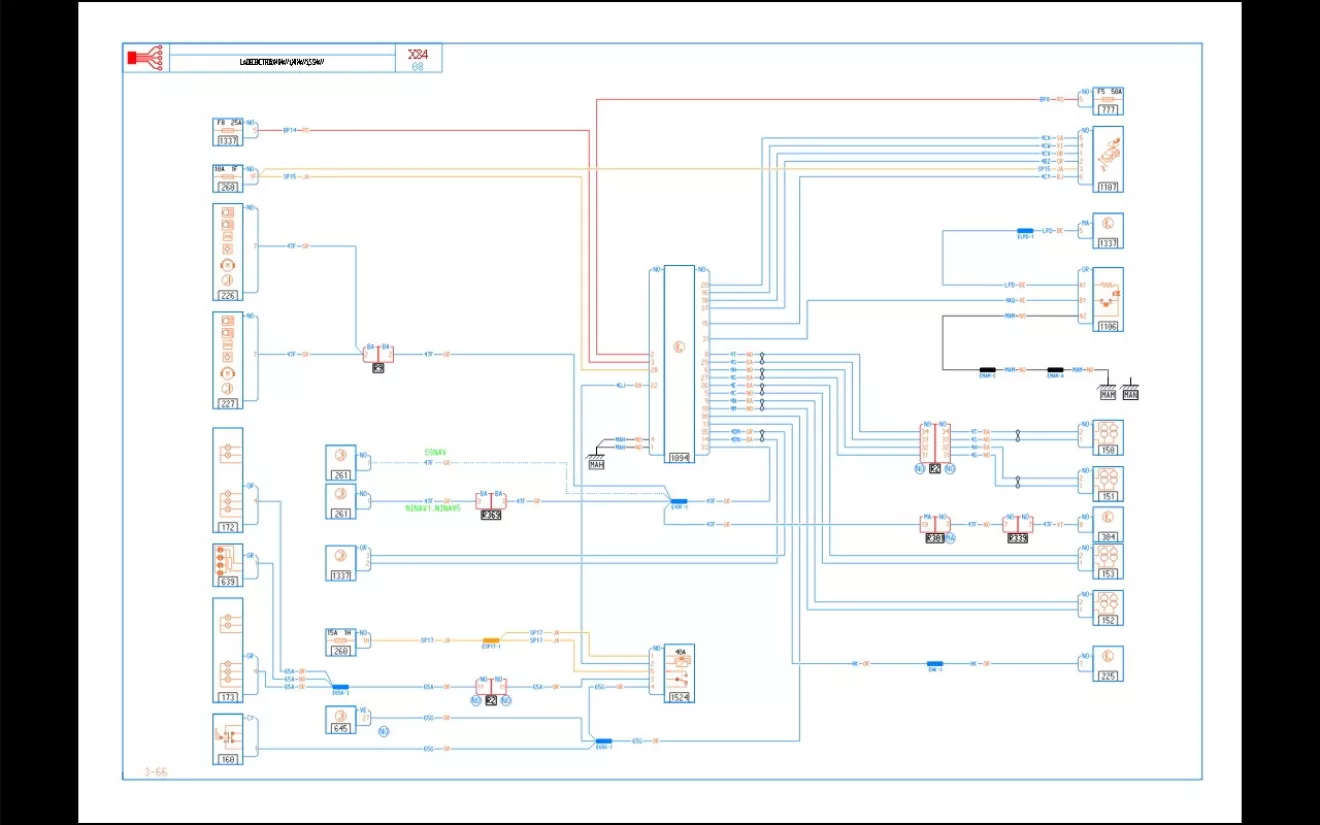Select the SP15 wire label near fuse 260
Screen dimensions: 1320x825
290,177
